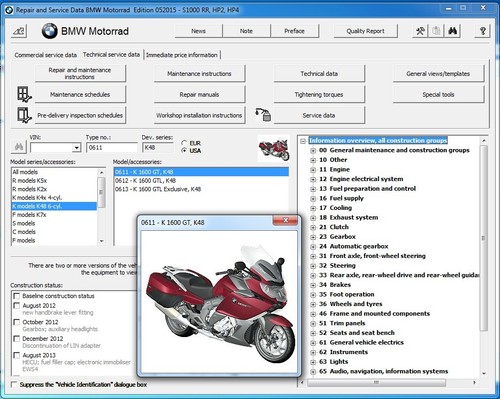
Task: Expand the 11 Engine tree node
Action: (313, 170)
